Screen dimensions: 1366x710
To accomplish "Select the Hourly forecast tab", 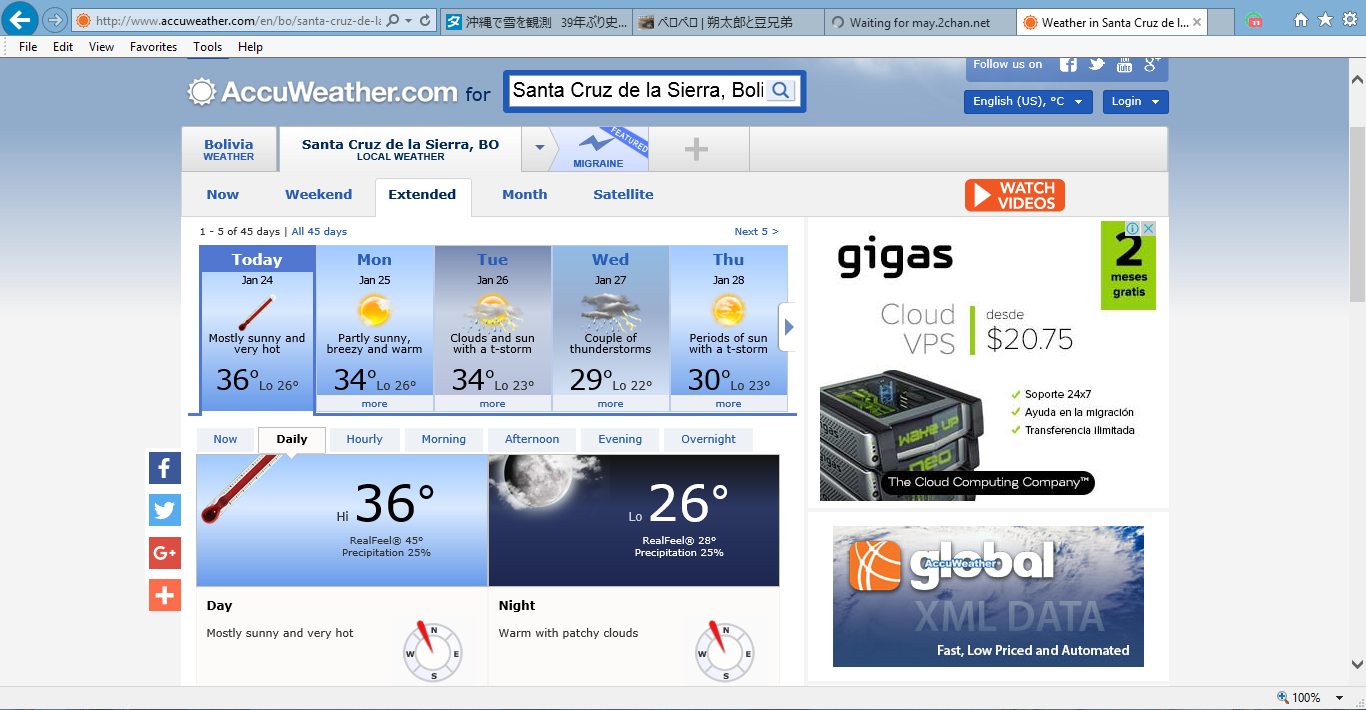I will (x=364, y=439).
